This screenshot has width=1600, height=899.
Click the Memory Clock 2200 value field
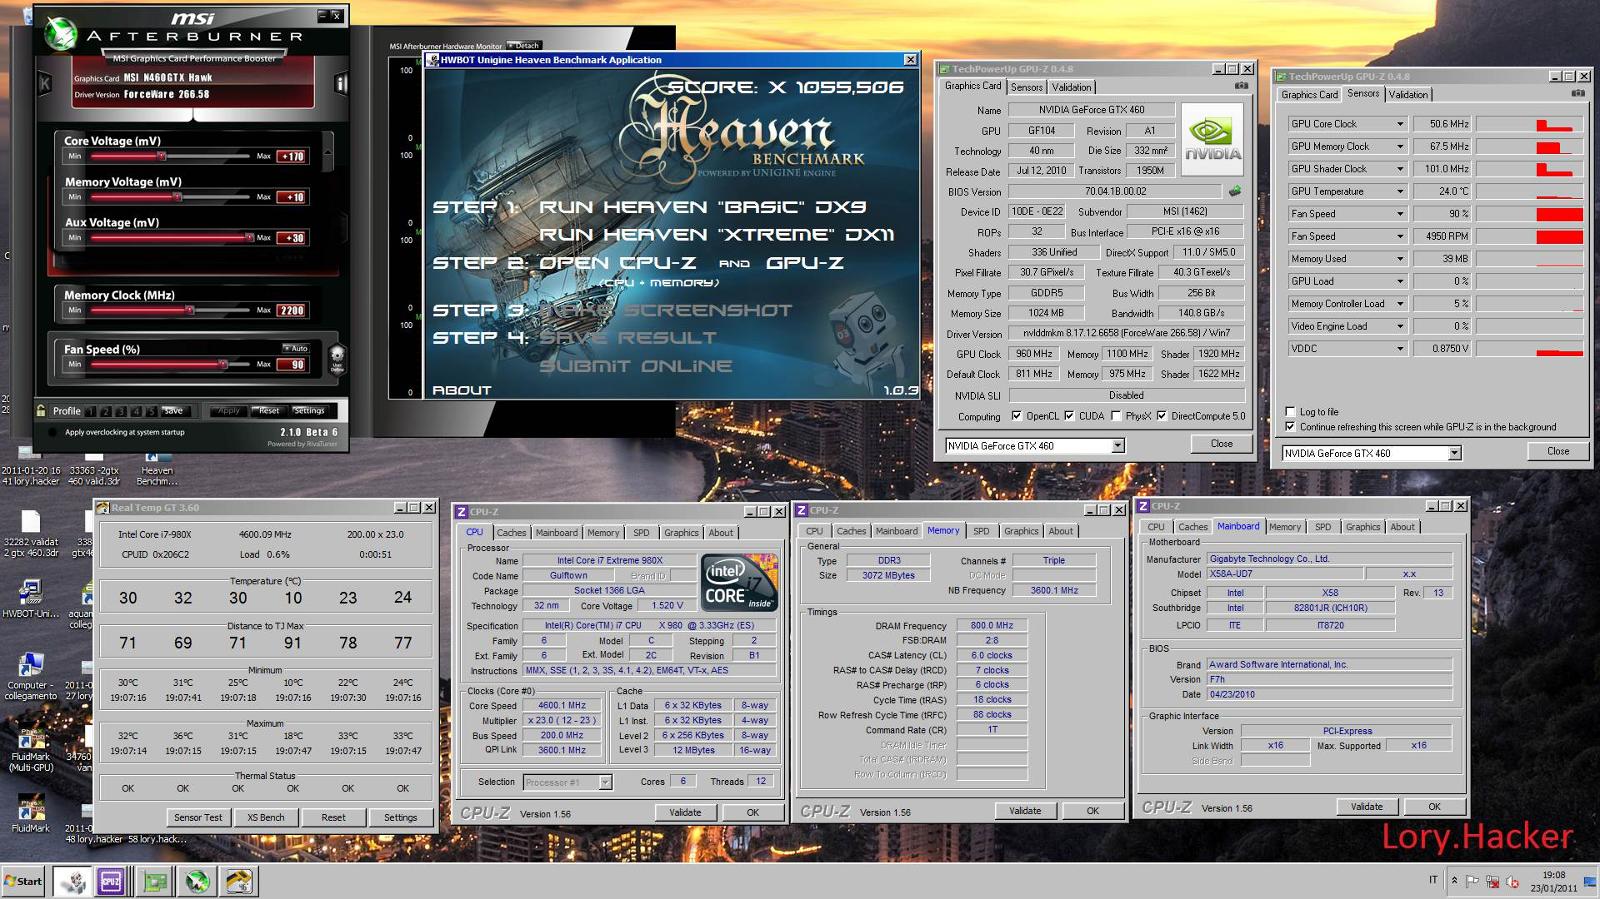[292, 310]
